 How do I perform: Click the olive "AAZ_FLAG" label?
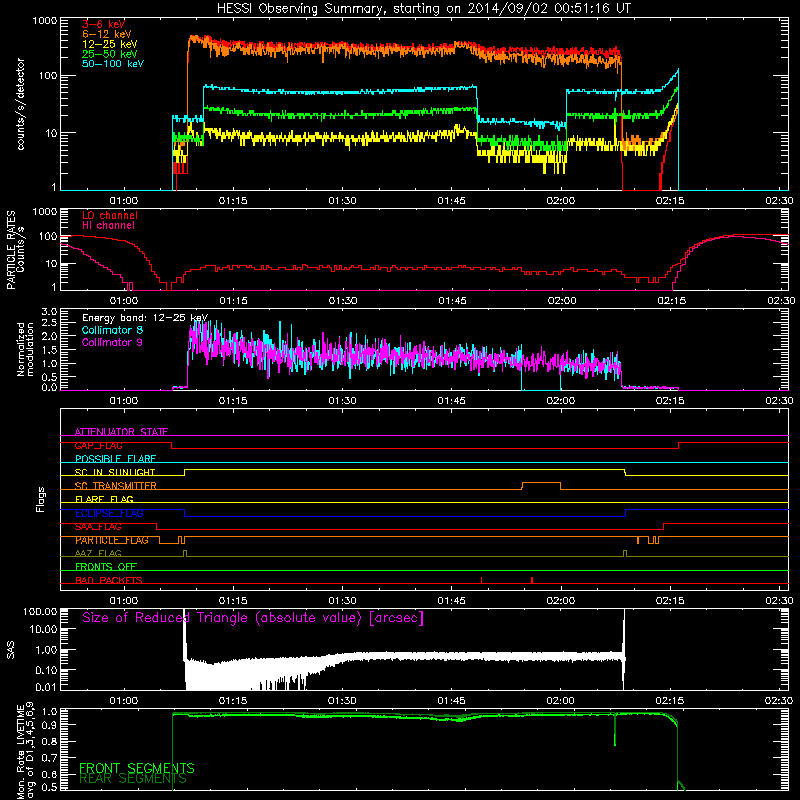(98, 553)
